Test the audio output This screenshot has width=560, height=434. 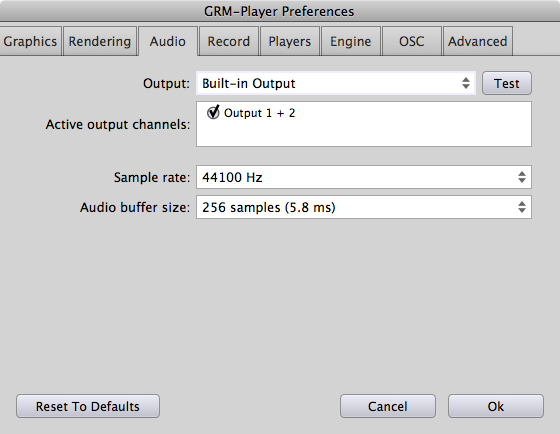click(x=507, y=83)
